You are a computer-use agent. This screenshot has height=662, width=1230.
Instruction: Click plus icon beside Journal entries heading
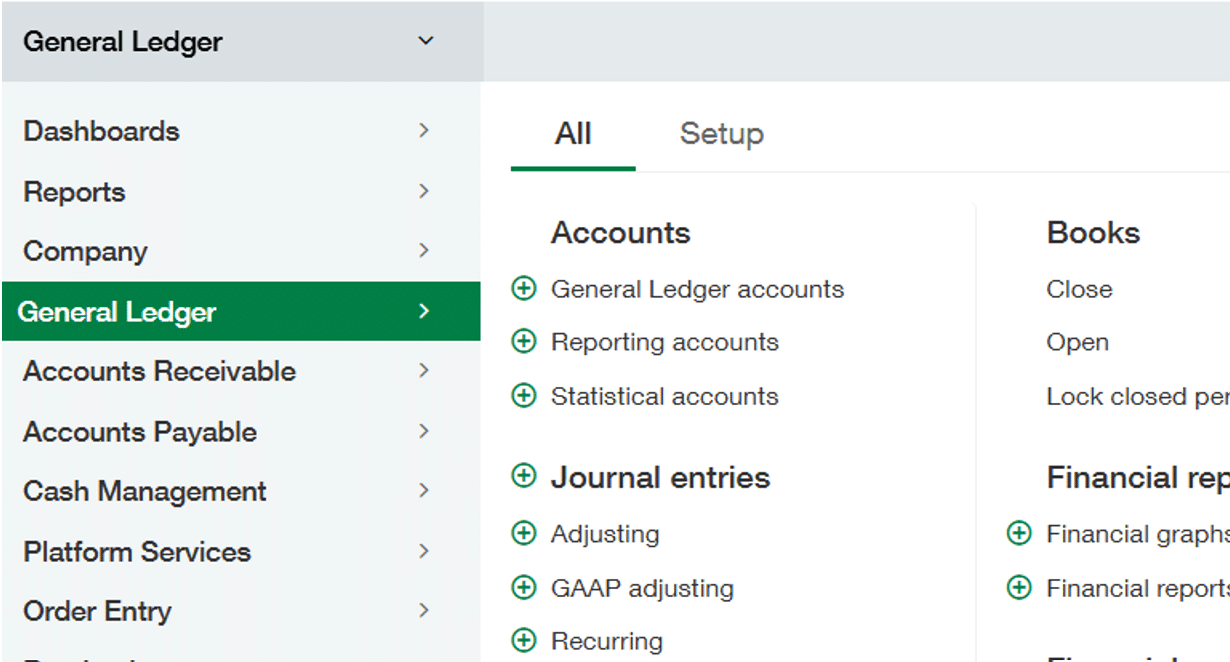coord(523,476)
